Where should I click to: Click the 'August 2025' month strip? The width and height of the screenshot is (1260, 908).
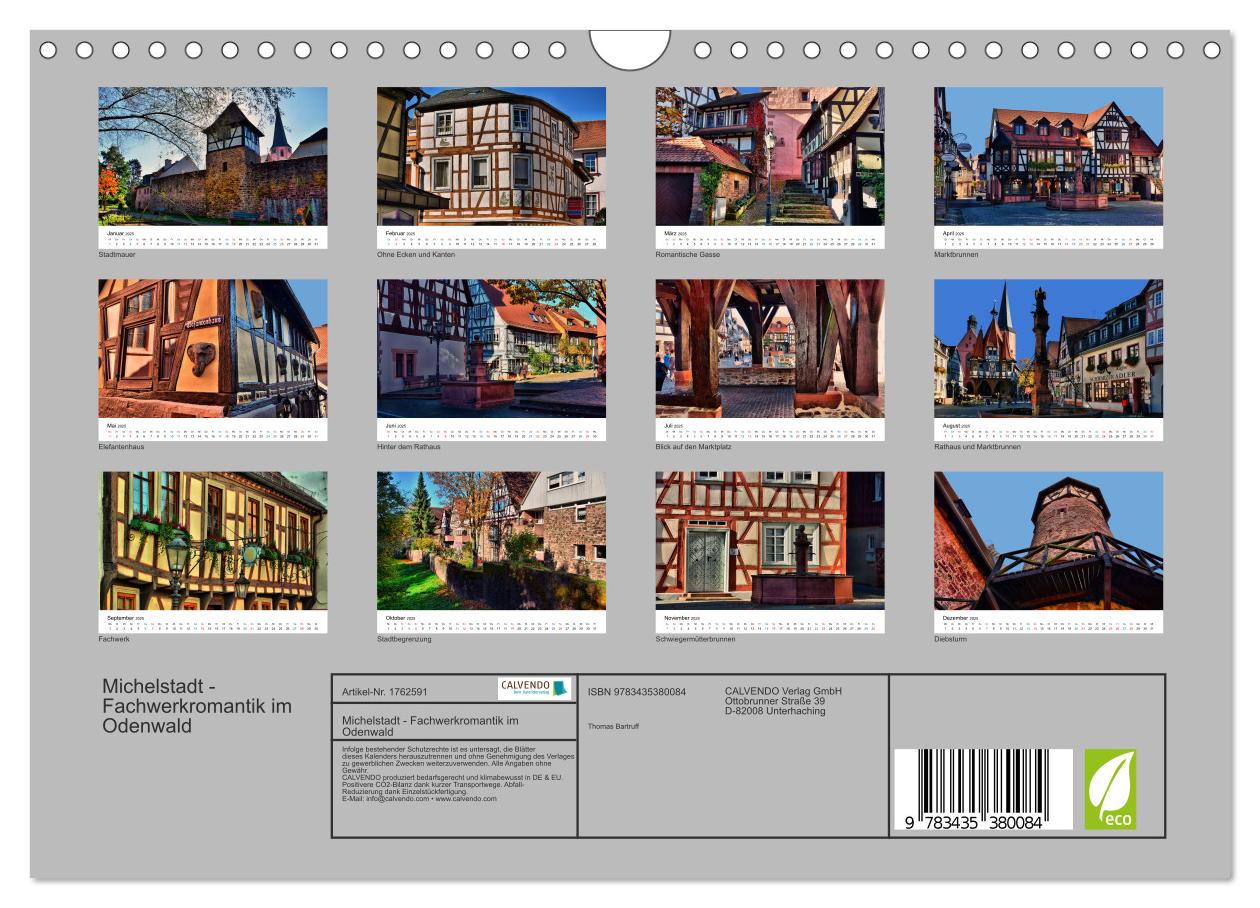point(1049,430)
